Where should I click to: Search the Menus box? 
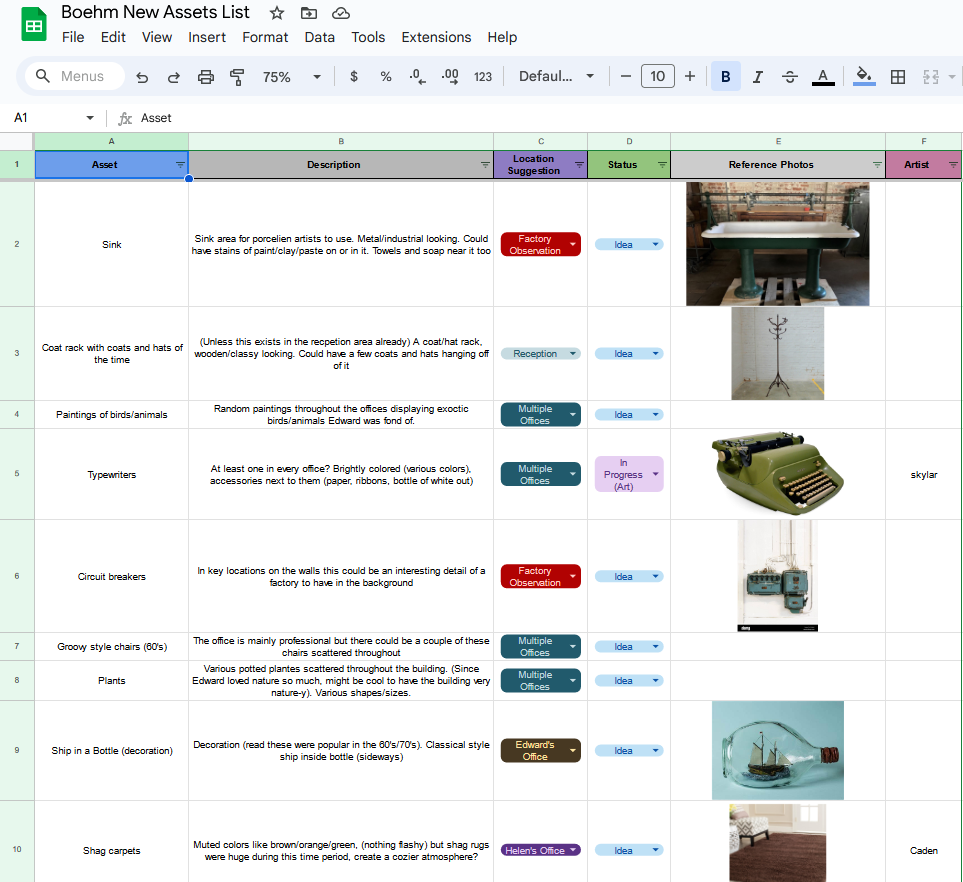[x=74, y=76]
